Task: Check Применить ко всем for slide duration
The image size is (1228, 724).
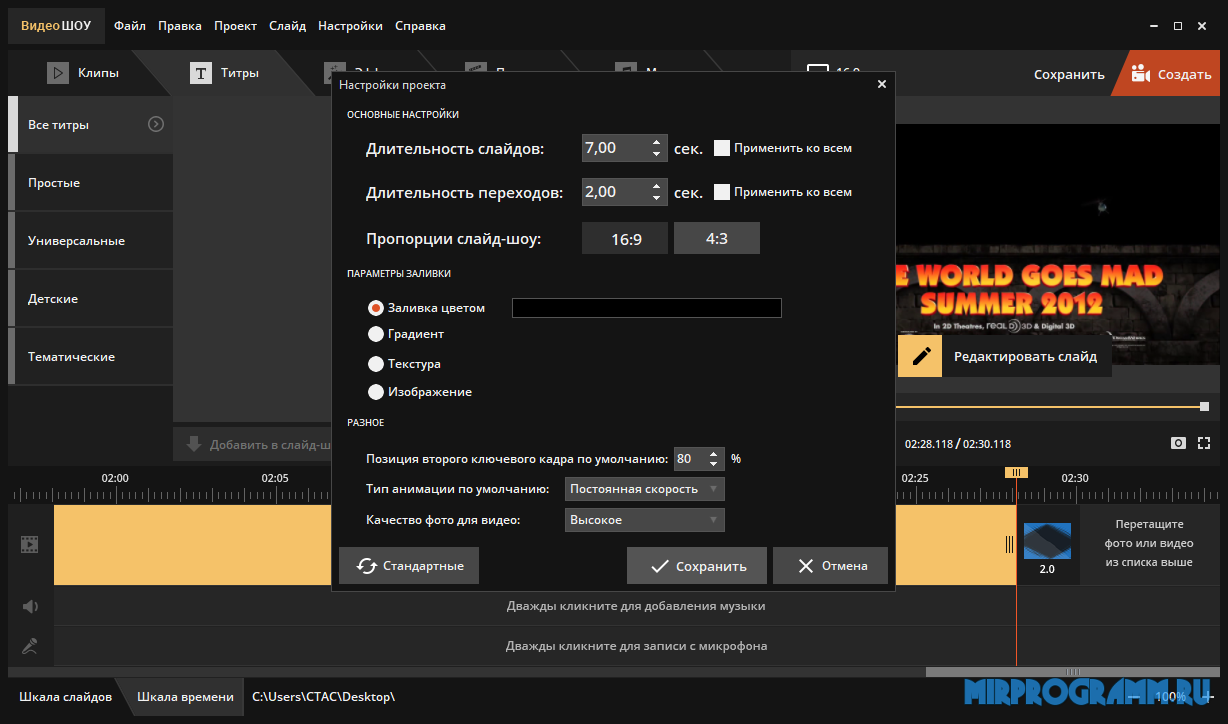Action: click(x=722, y=148)
